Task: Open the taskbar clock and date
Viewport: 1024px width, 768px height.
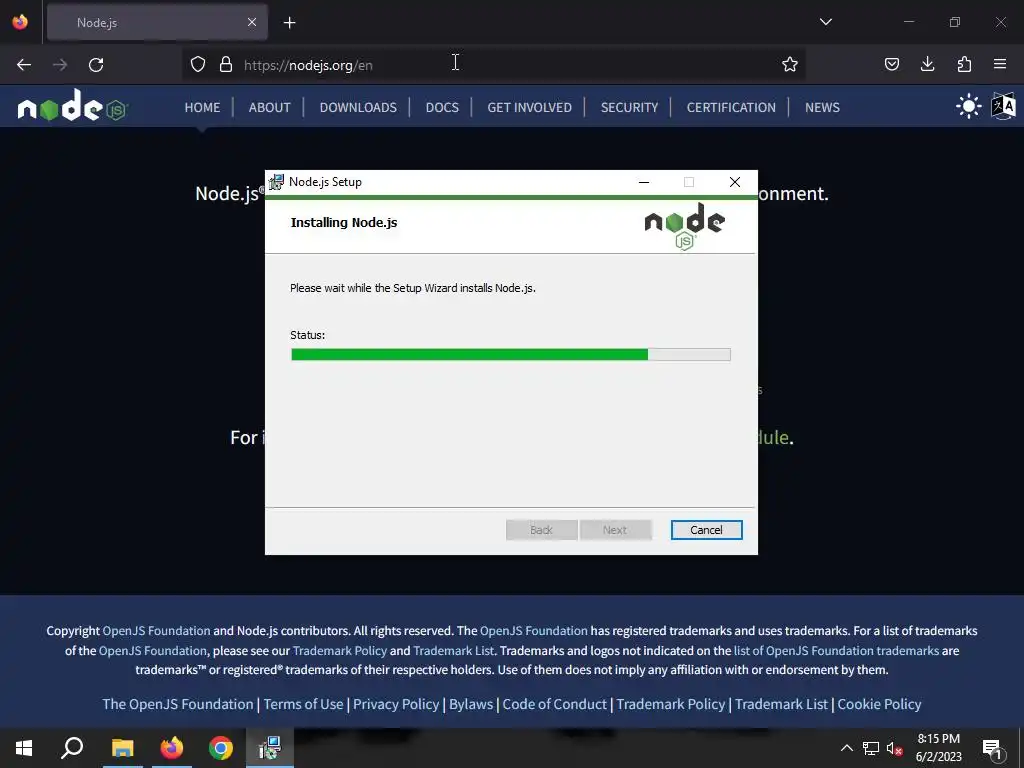Action: (x=938, y=748)
